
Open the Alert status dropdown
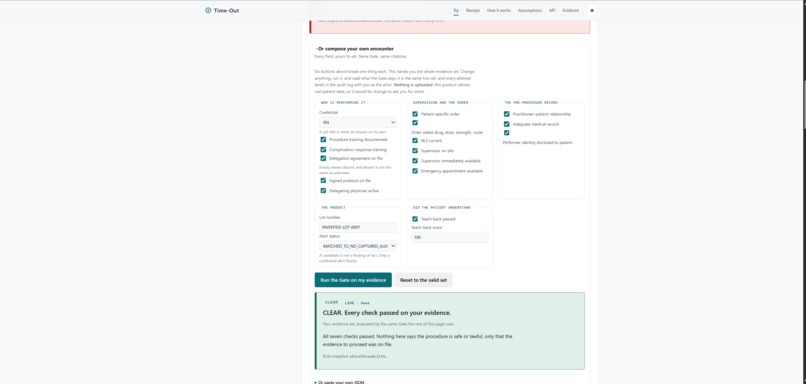pos(358,246)
